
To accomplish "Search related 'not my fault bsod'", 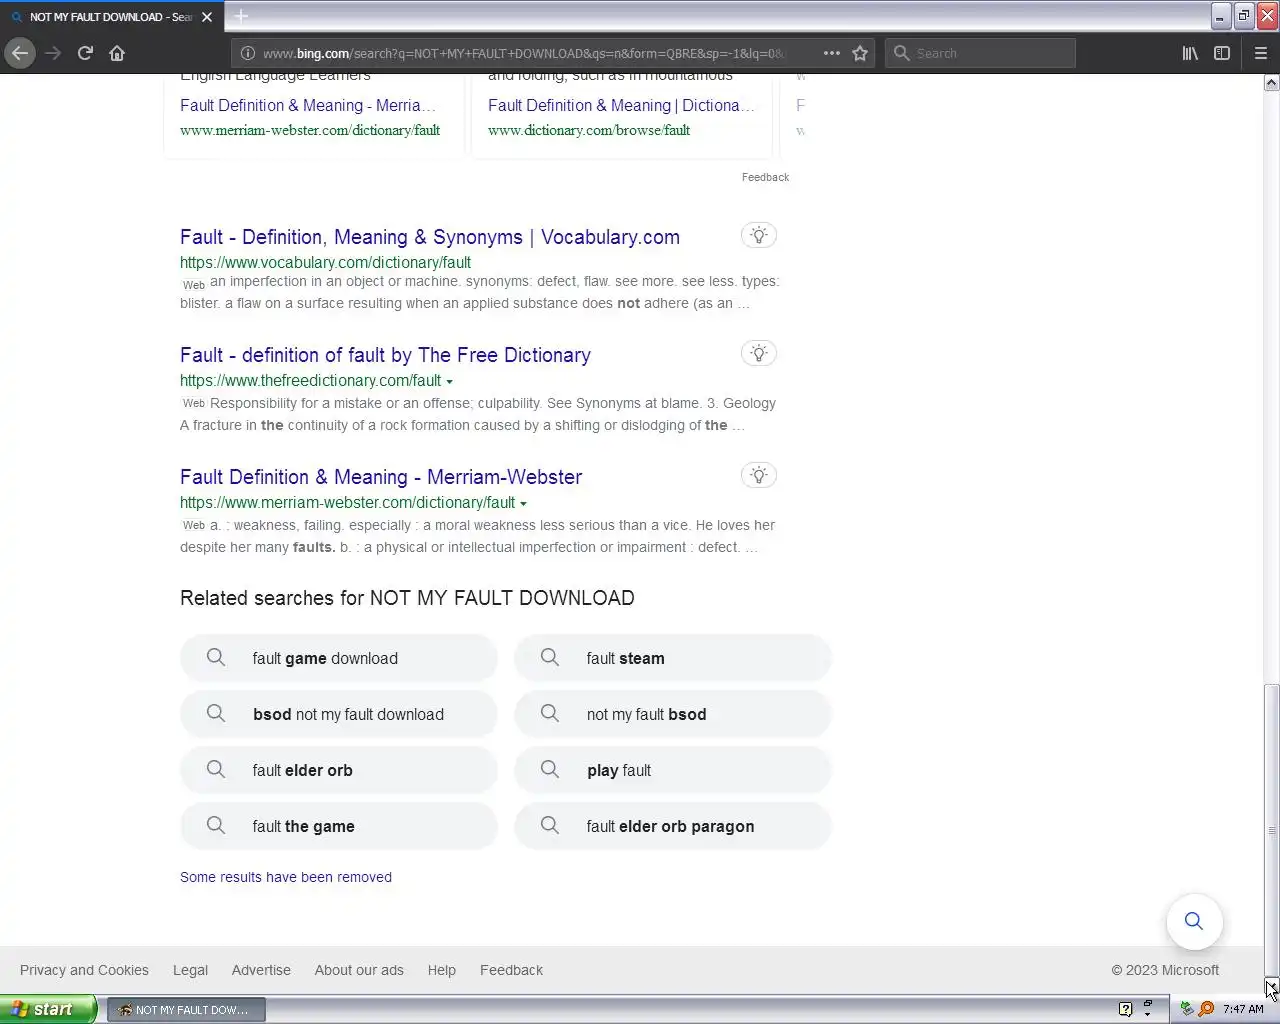I will click(673, 714).
